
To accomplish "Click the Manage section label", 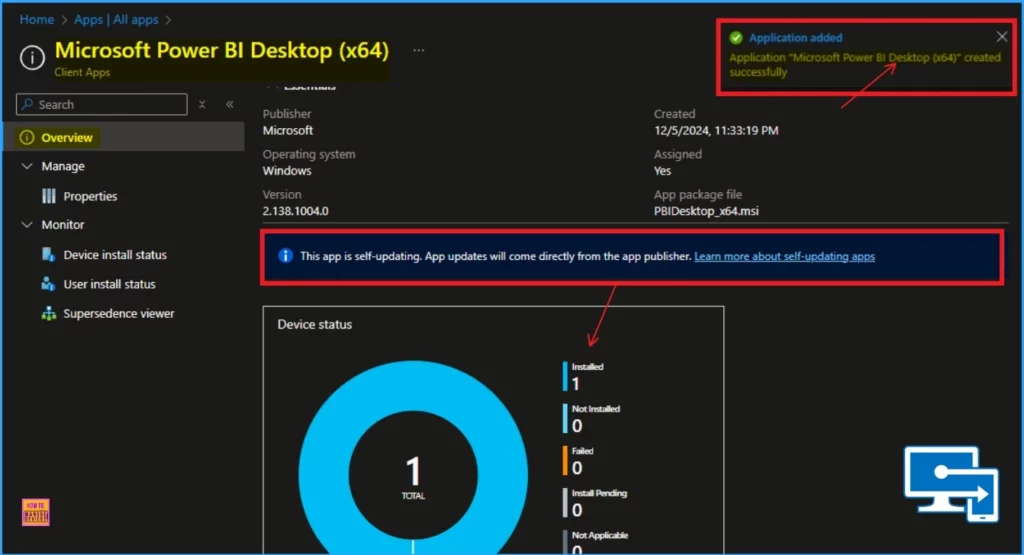I will coord(63,166).
